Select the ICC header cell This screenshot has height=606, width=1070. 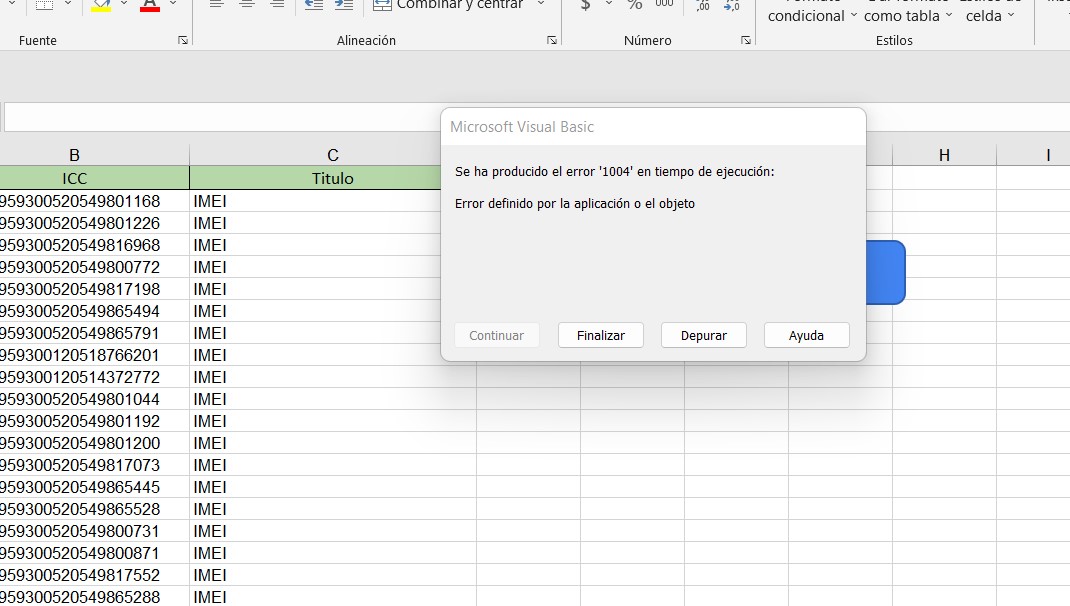click(x=94, y=178)
